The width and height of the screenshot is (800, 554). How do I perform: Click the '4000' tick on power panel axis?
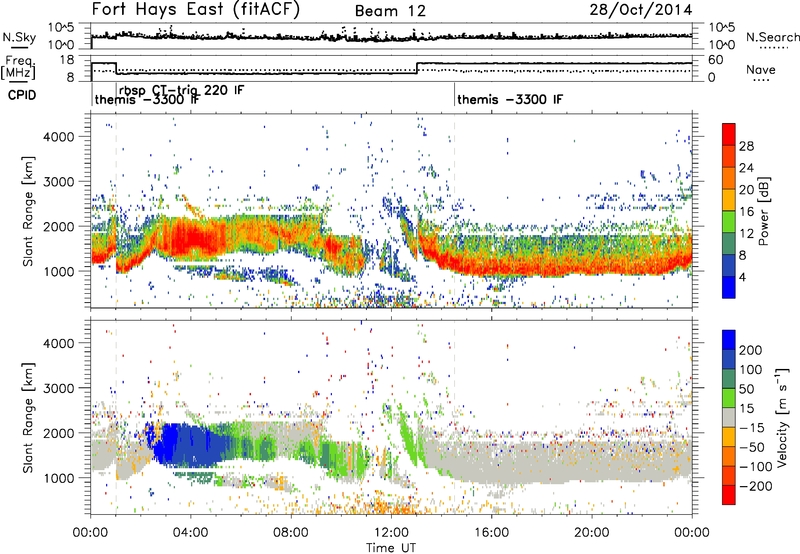tap(58, 137)
